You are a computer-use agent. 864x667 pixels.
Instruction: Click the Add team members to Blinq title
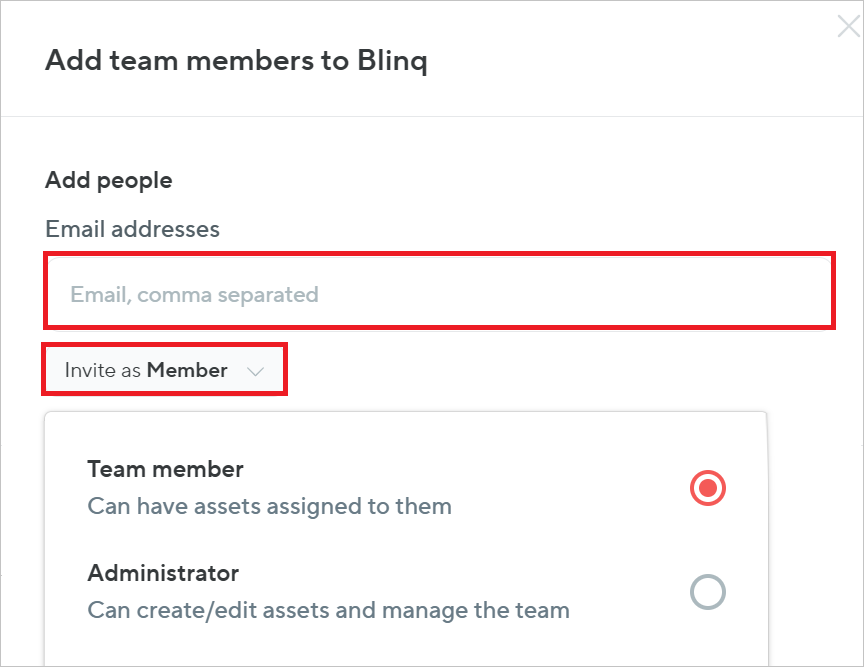(236, 60)
